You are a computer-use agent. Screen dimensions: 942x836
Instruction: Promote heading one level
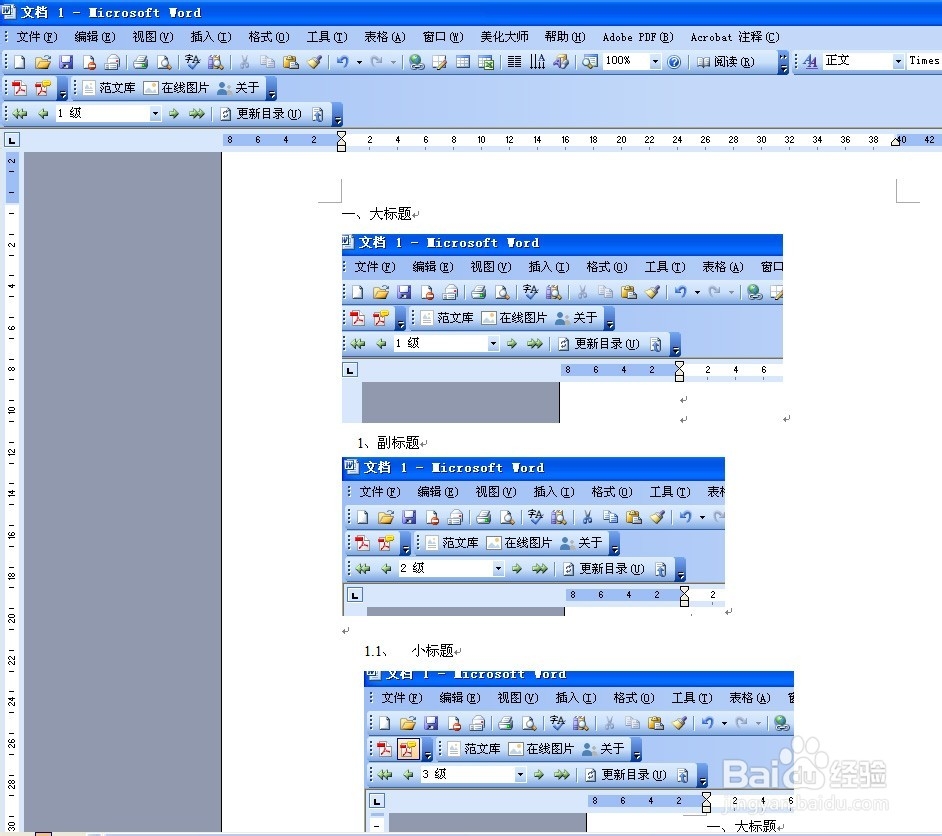pos(43,114)
